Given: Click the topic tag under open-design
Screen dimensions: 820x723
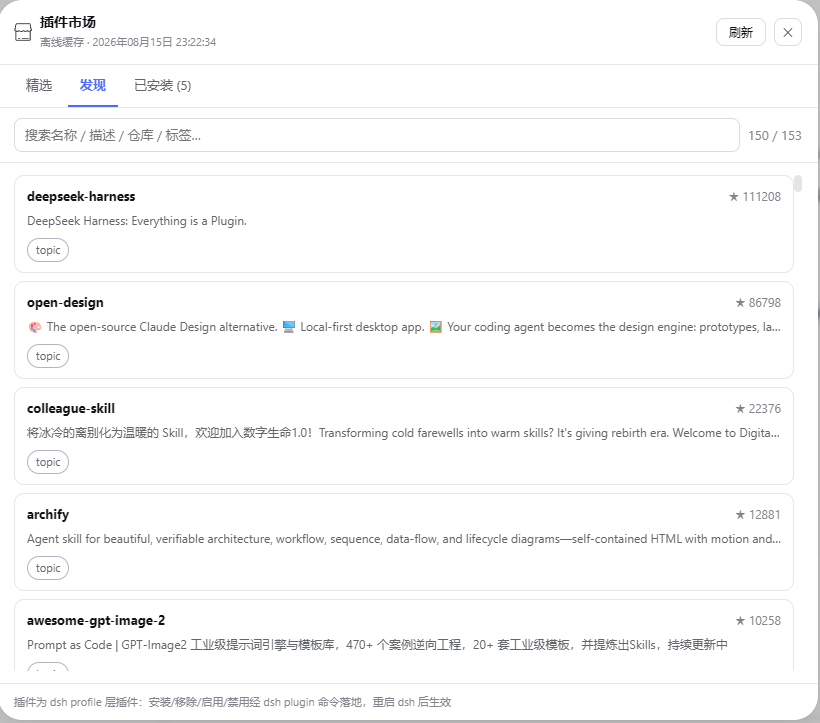Looking at the screenshot, I should coord(48,357).
